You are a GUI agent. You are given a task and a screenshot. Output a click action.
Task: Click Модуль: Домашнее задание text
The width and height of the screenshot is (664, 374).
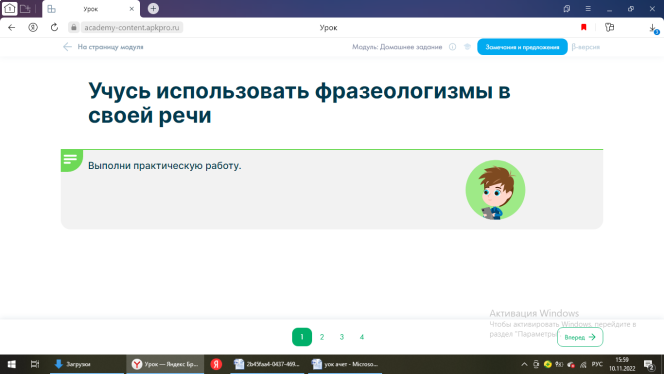[397, 47]
